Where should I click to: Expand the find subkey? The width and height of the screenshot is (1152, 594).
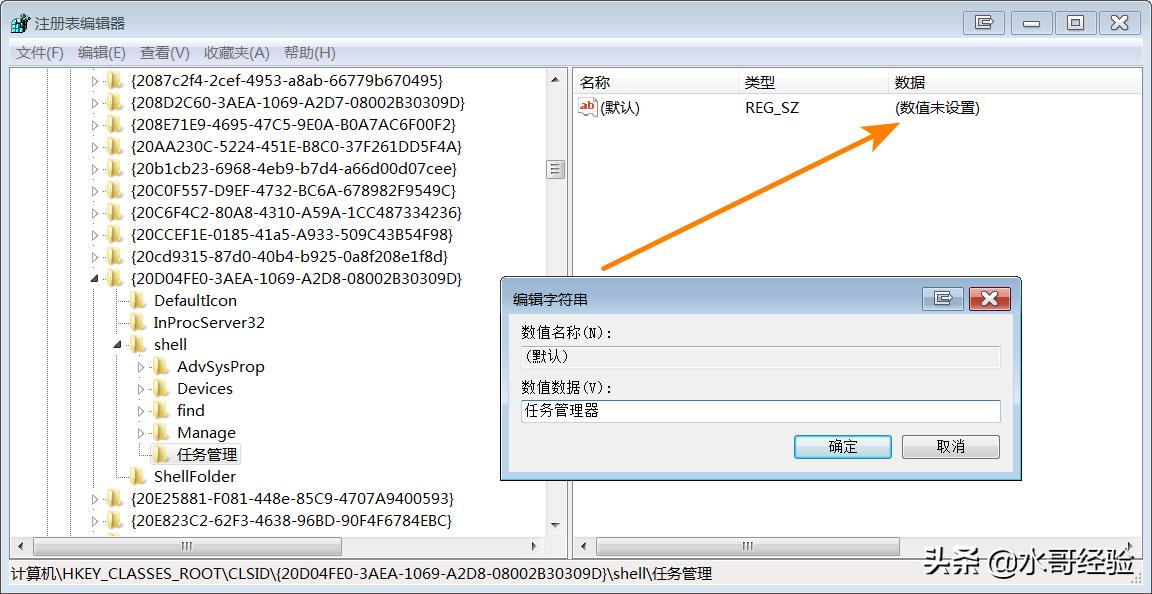tap(143, 410)
